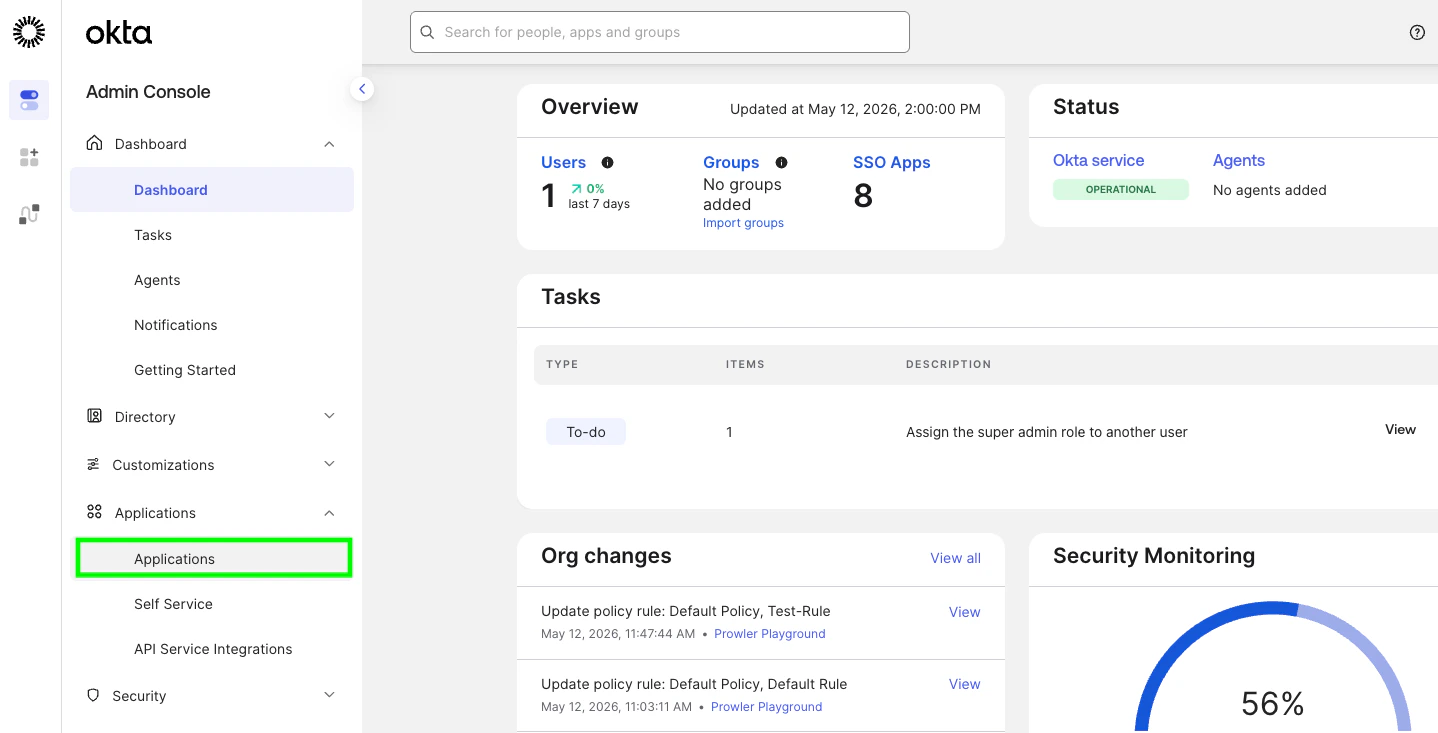This screenshot has width=1438, height=733.
Task: Click the TYPE column header
Action: [562, 364]
